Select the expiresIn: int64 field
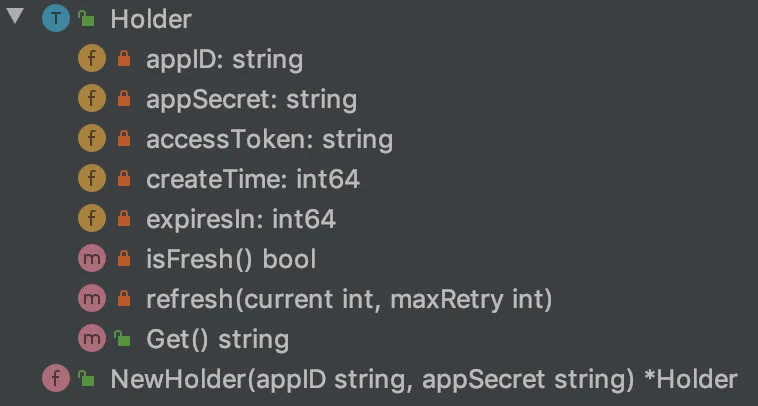The image size is (758, 406). 241,219
